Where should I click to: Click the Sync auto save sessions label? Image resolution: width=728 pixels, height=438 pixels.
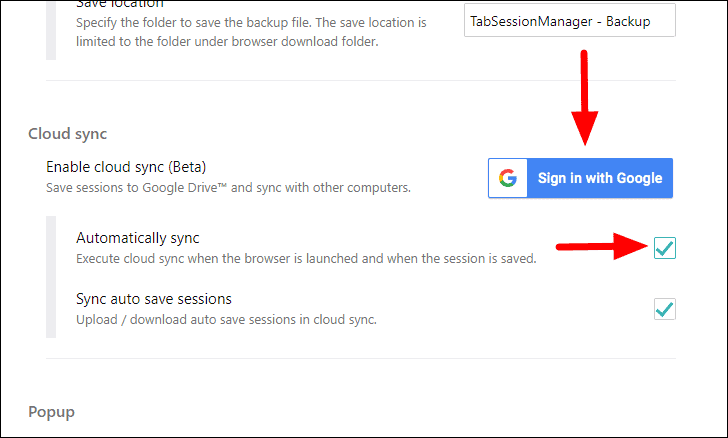[154, 299]
